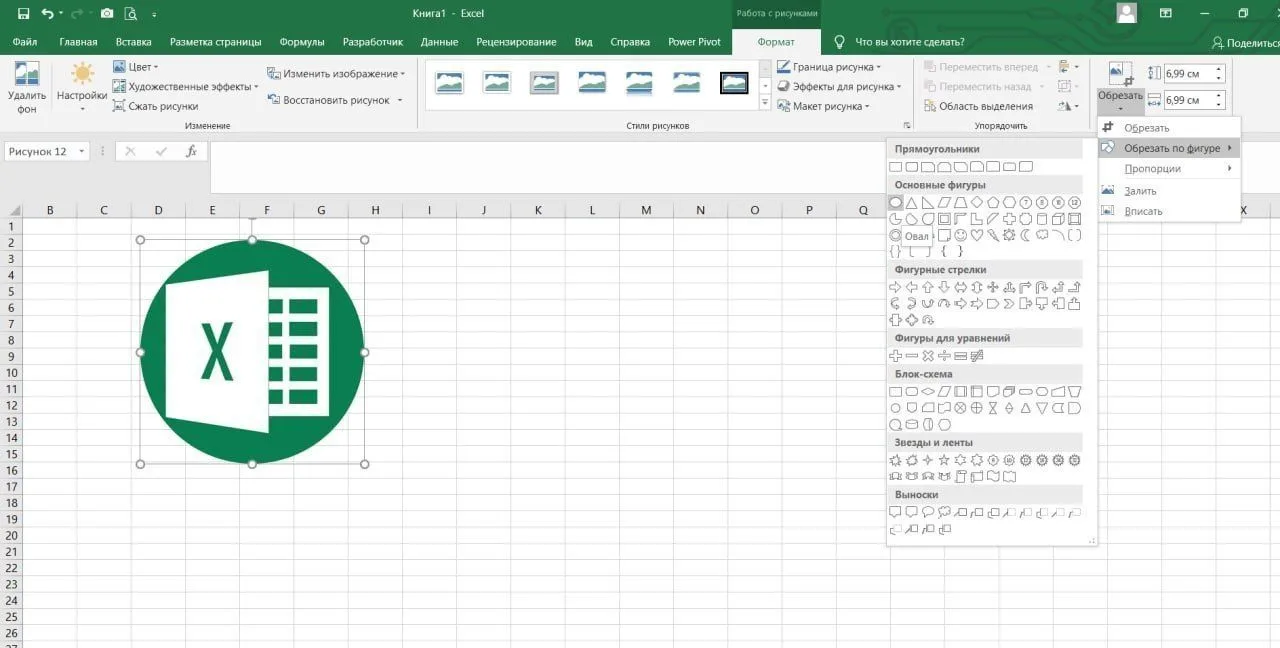The width and height of the screenshot is (1280, 648).
Task: Click the Удалить фон icon
Action: (x=26, y=85)
